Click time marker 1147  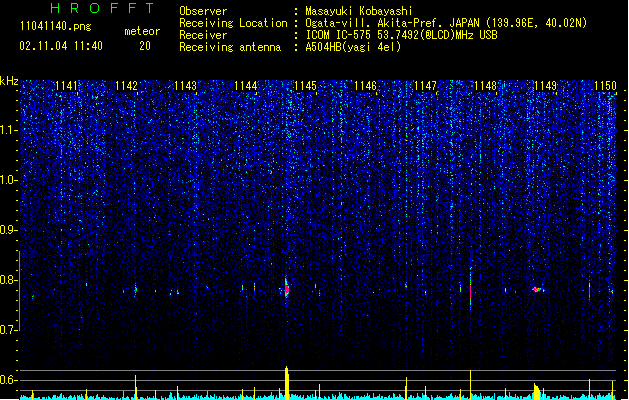coord(425,86)
